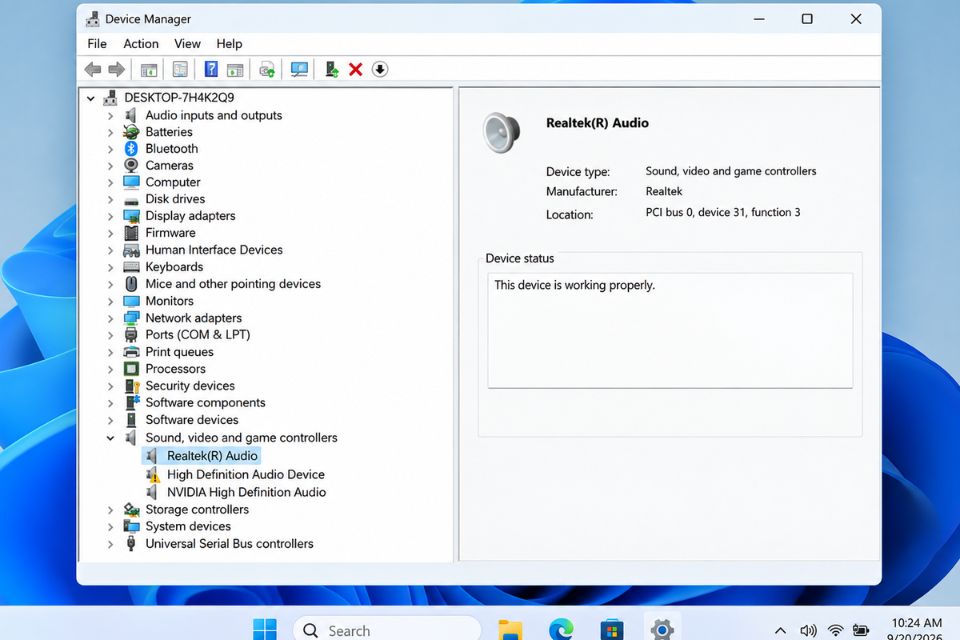Click the Disable device down-arrow icon
The image size is (960, 640).
[380, 69]
